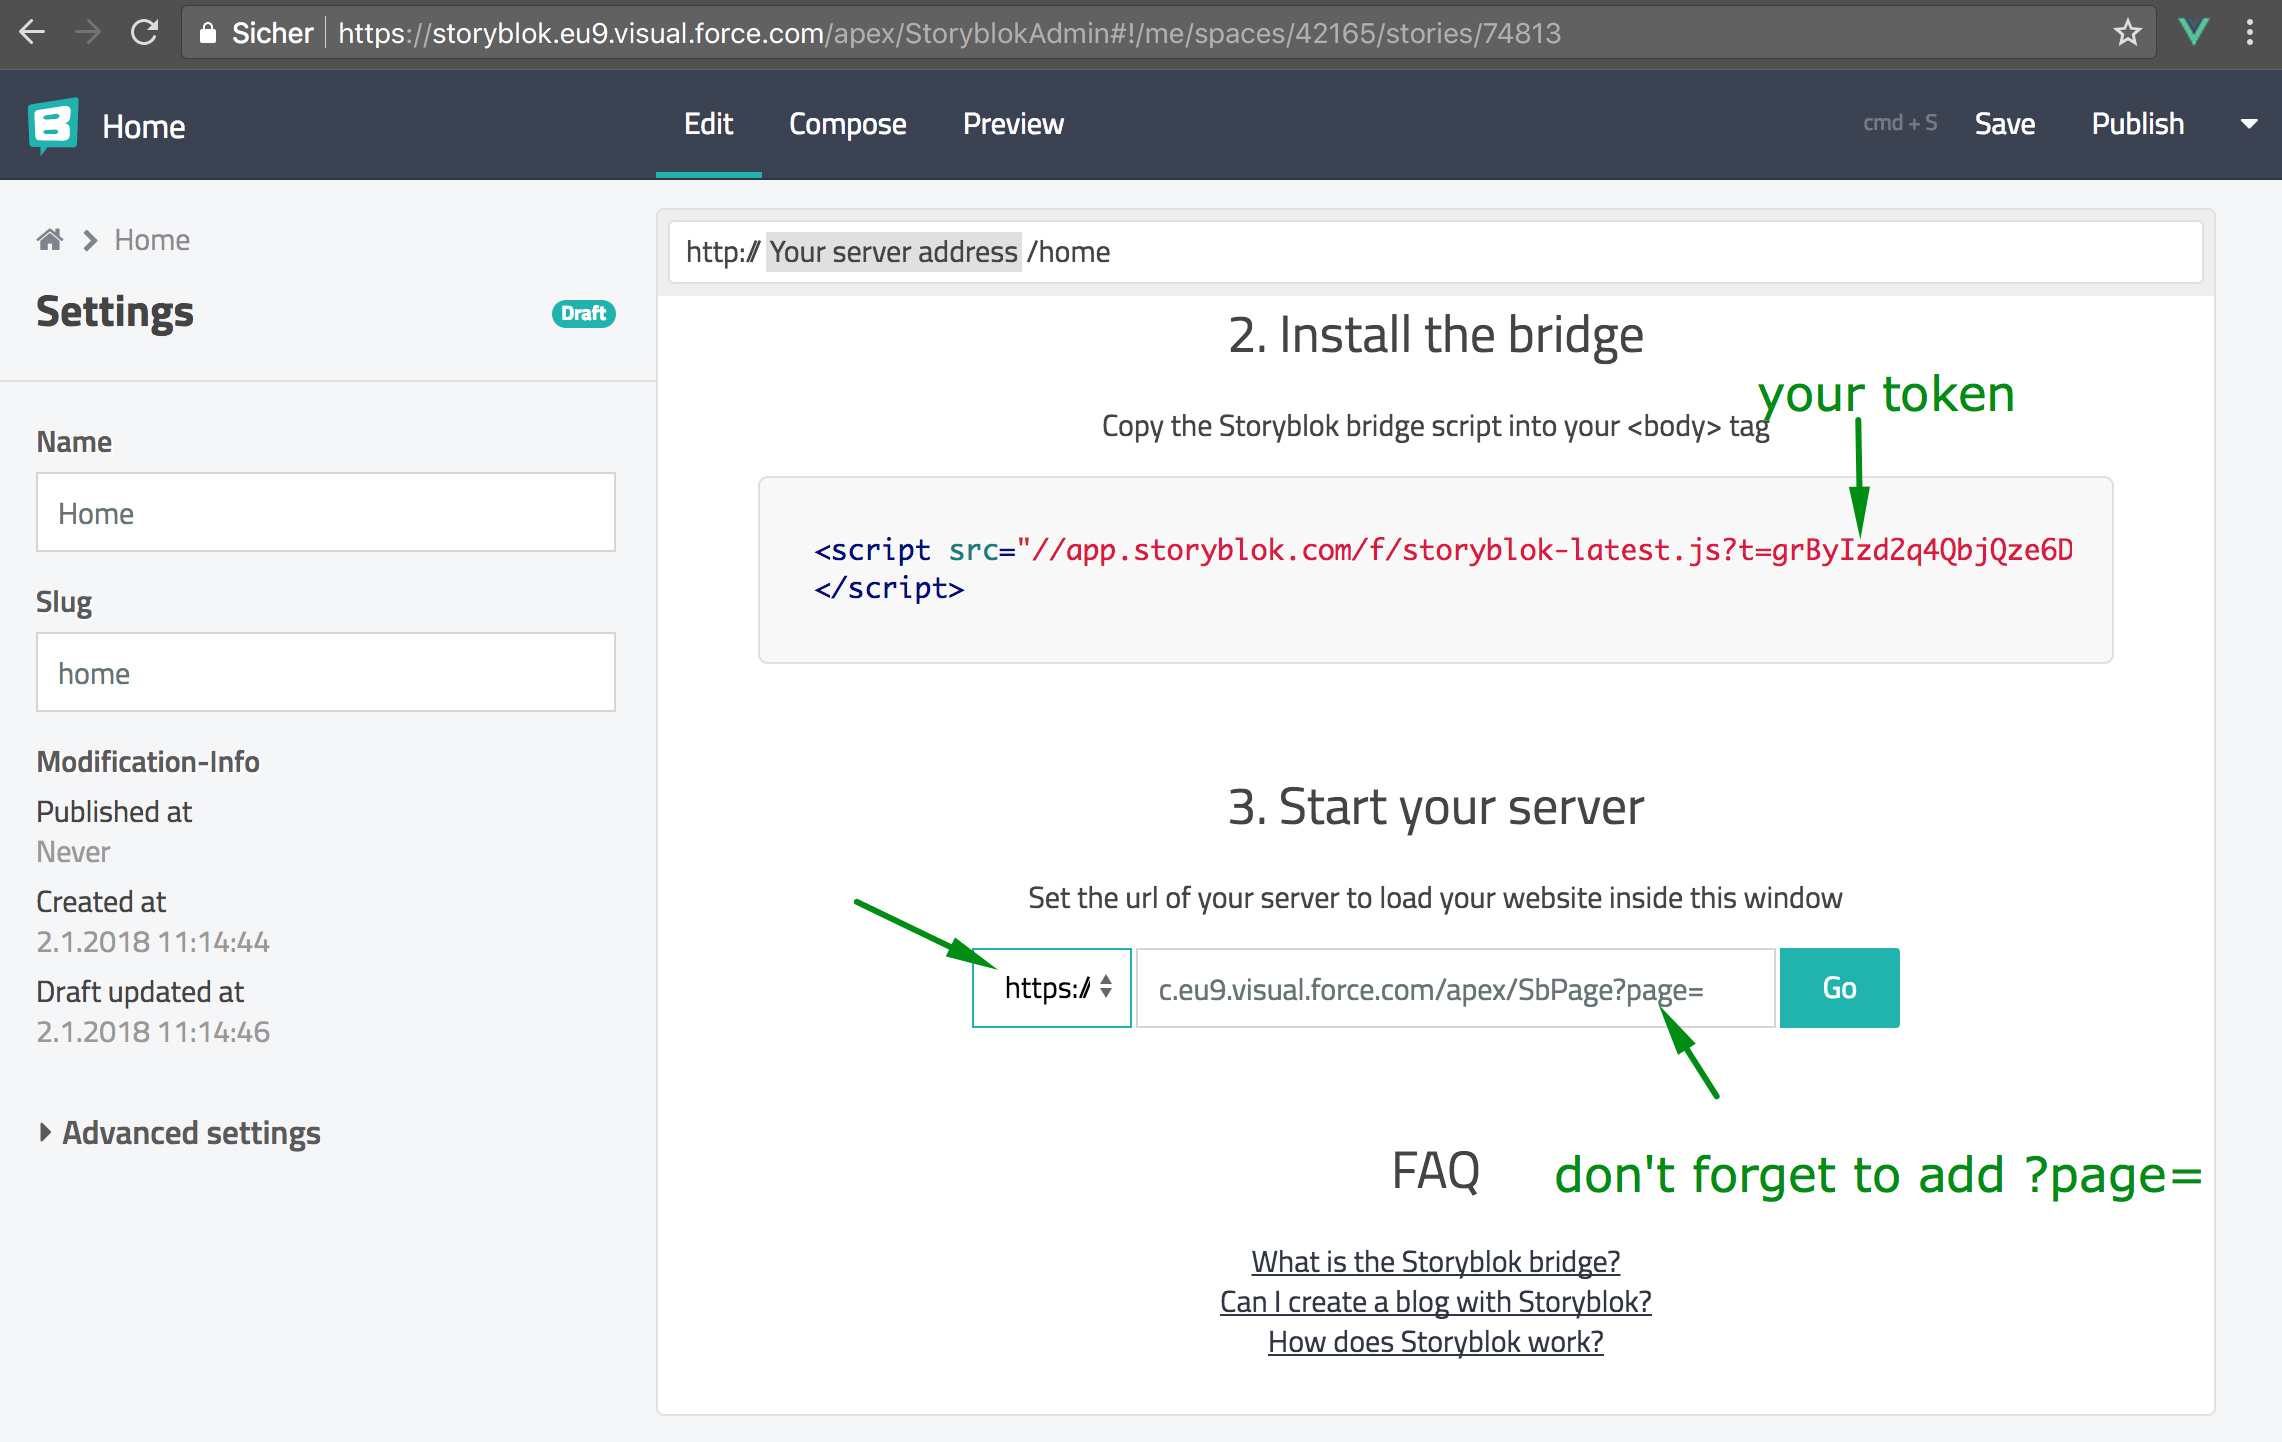
Task: Open the 'What is the Storyblok bridge?' link
Action: (1435, 1262)
